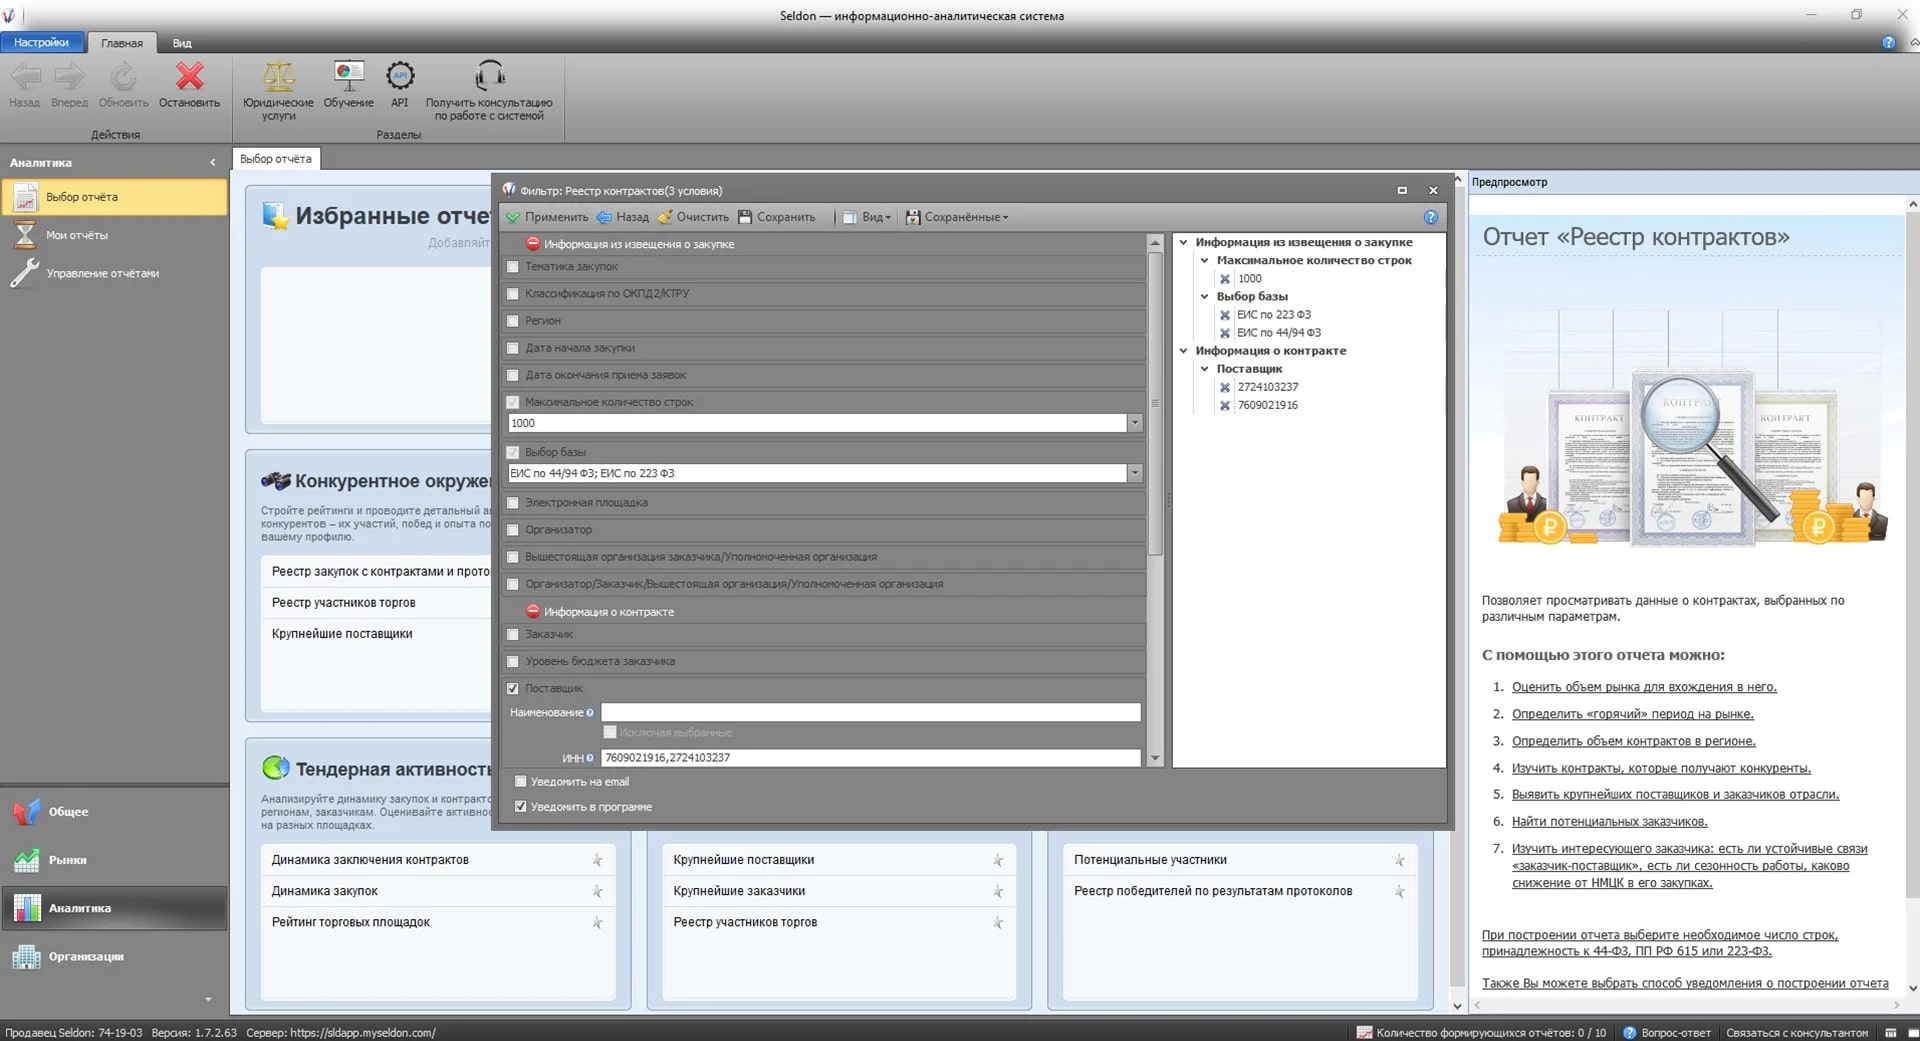This screenshot has height=1041, width=1920.
Task: Open the Рынки section
Action: pyautogui.click(x=115, y=860)
